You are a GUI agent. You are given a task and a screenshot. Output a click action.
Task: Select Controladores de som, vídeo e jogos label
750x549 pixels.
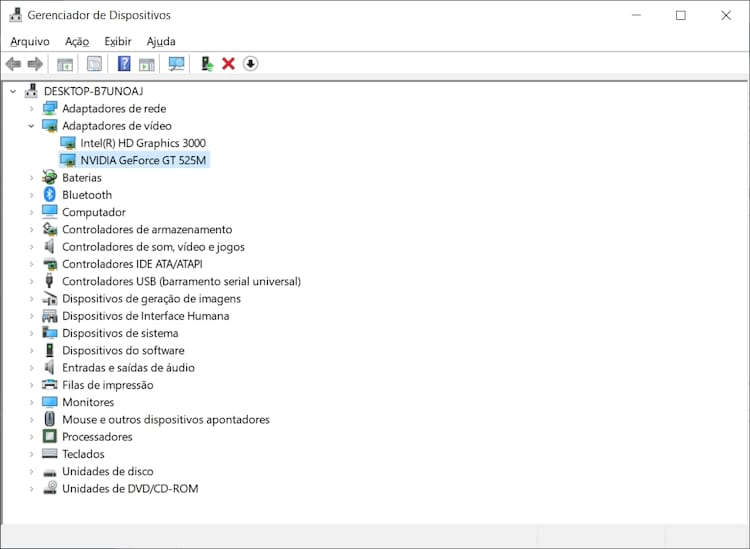(x=153, y=247)
